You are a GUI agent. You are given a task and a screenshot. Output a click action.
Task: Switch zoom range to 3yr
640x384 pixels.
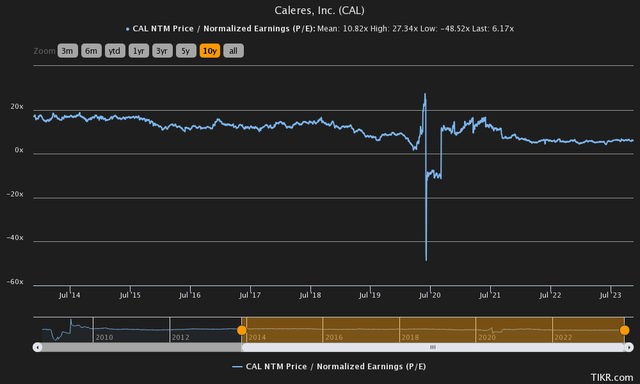click(x=162, y=51)
